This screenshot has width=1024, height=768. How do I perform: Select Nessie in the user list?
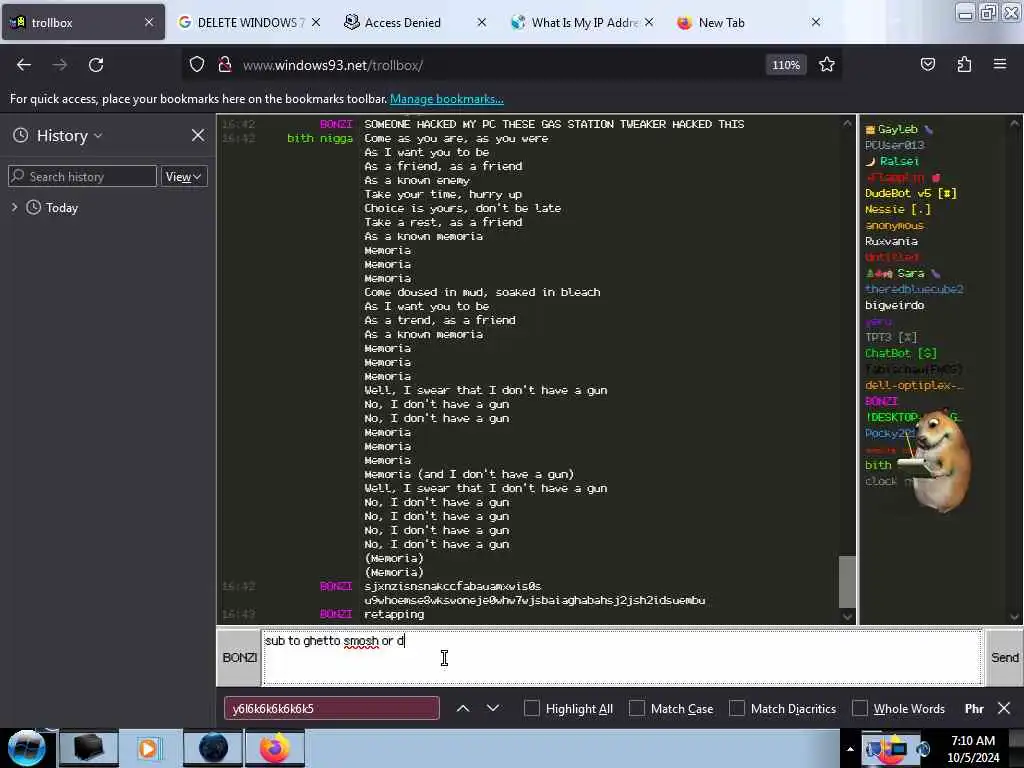(897, 210)
